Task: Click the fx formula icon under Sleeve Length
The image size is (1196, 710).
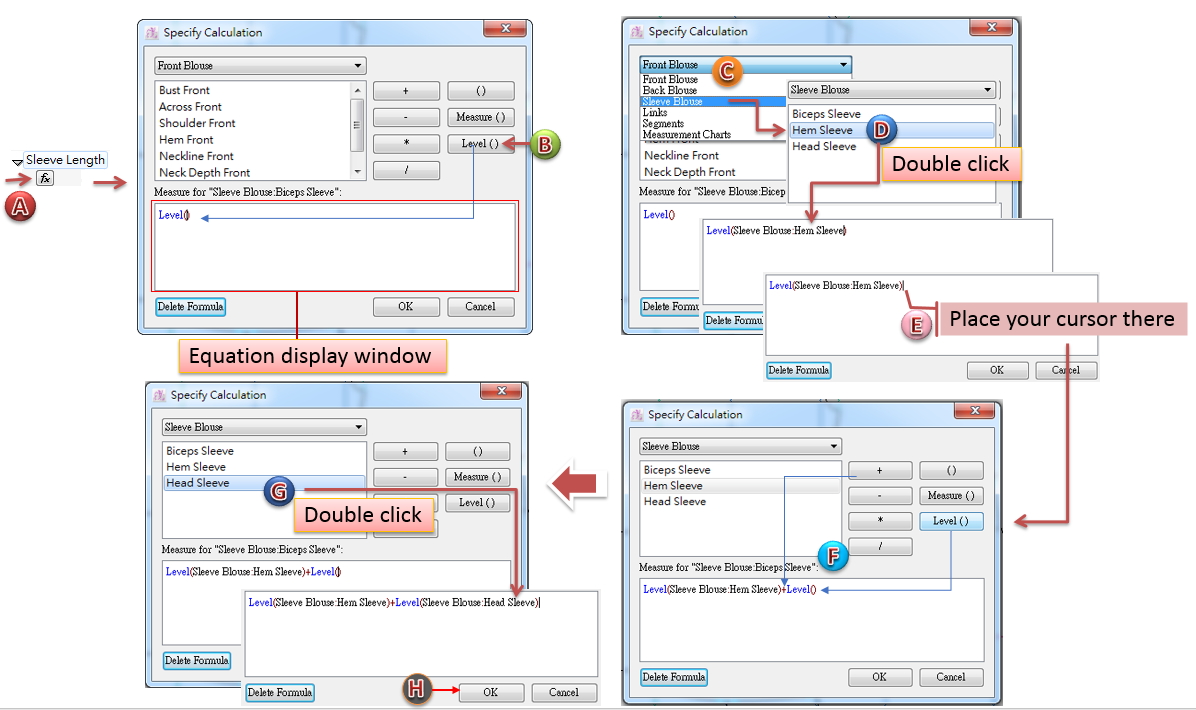Action: [x=45, y=178]
